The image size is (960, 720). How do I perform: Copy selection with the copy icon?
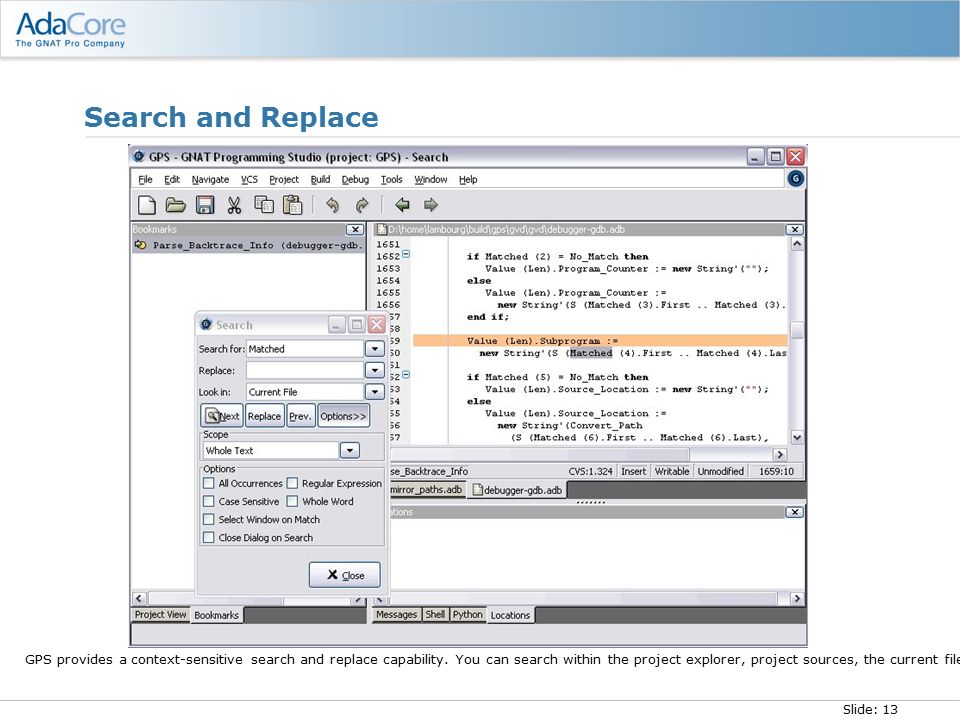coord(263,205)
